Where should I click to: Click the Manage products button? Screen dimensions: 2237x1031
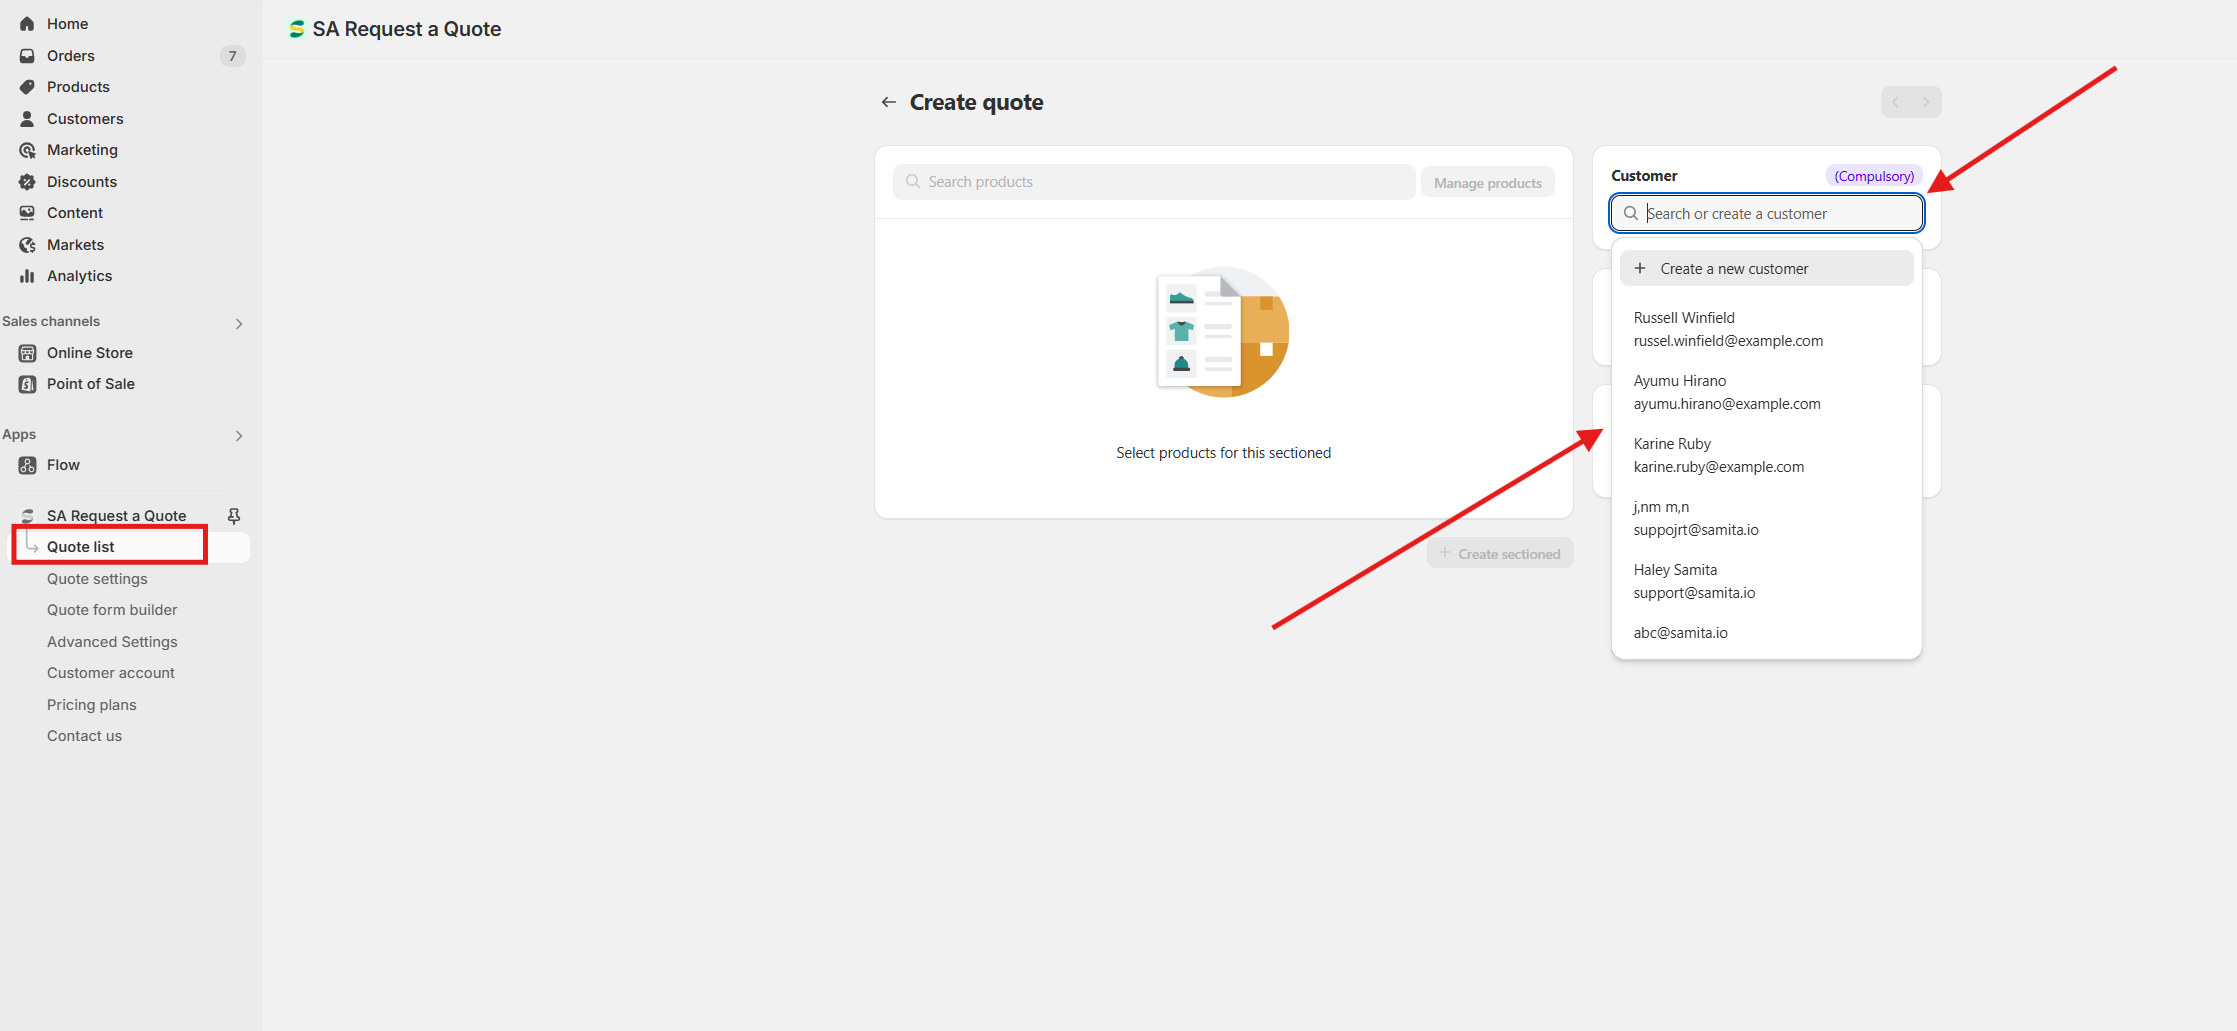pyautogui.click(x=1488, y=183)
